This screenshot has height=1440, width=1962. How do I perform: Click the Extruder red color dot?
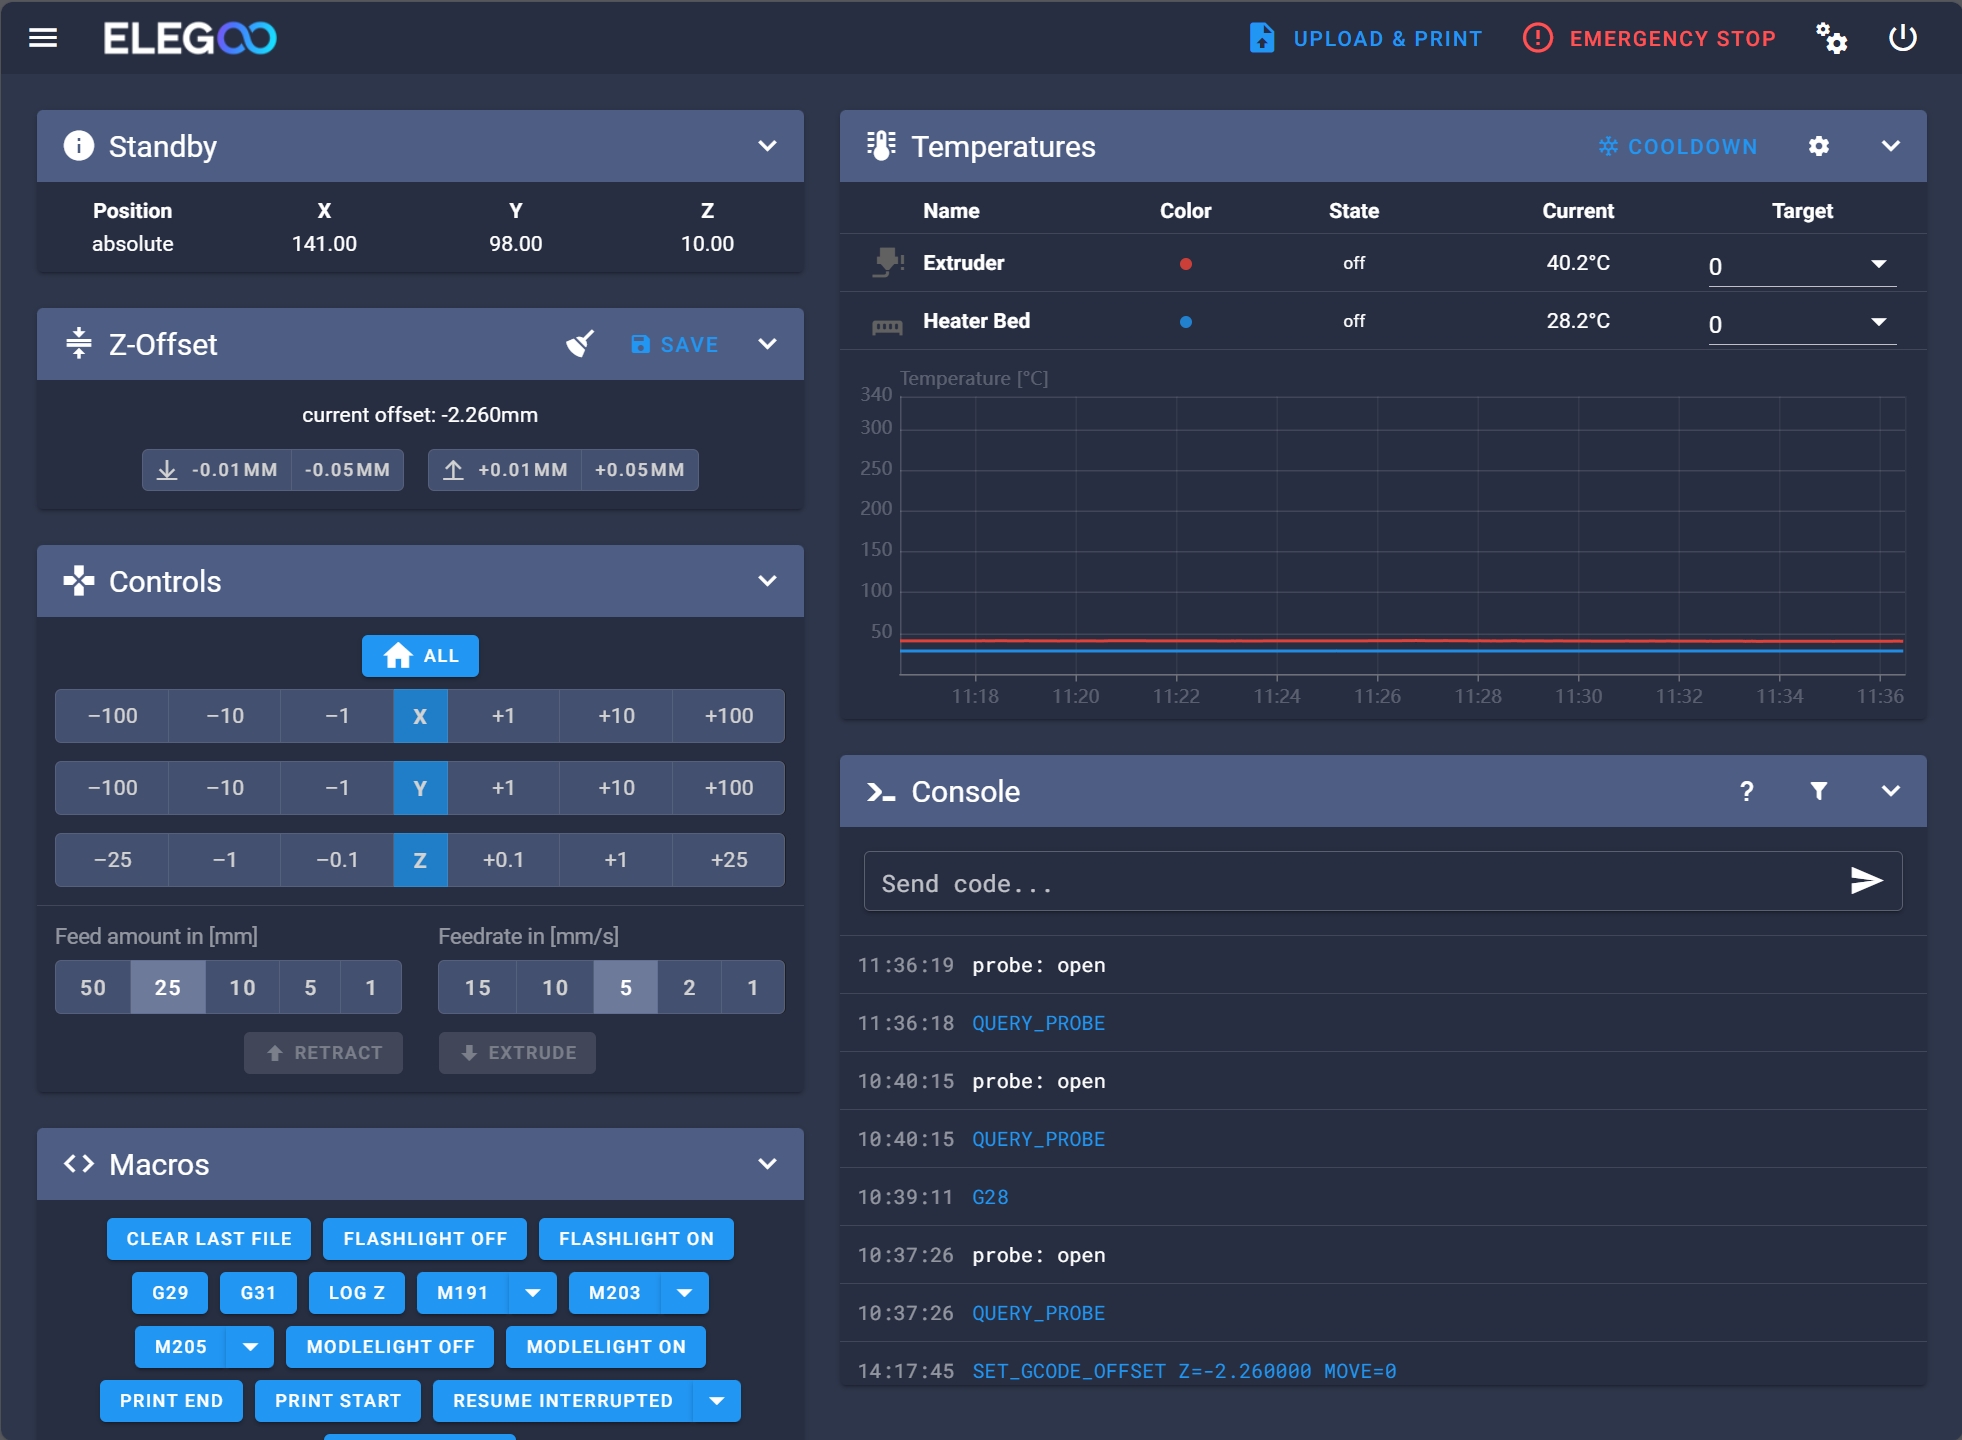tap(1185, 264)
